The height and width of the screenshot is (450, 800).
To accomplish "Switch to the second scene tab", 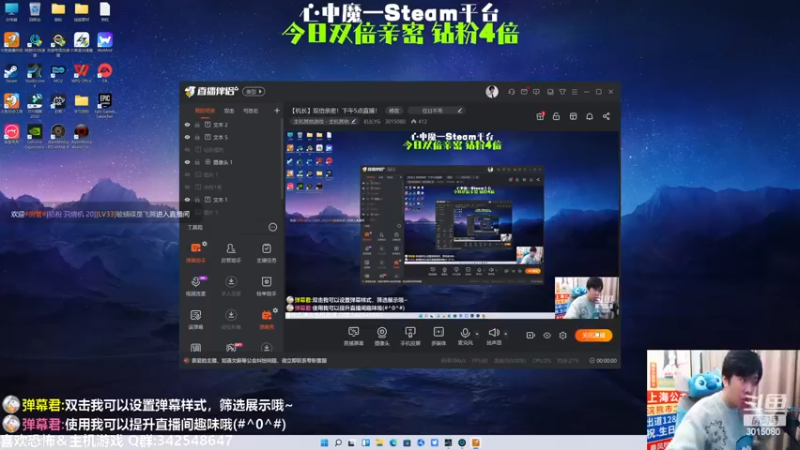I will coord(229,111).
